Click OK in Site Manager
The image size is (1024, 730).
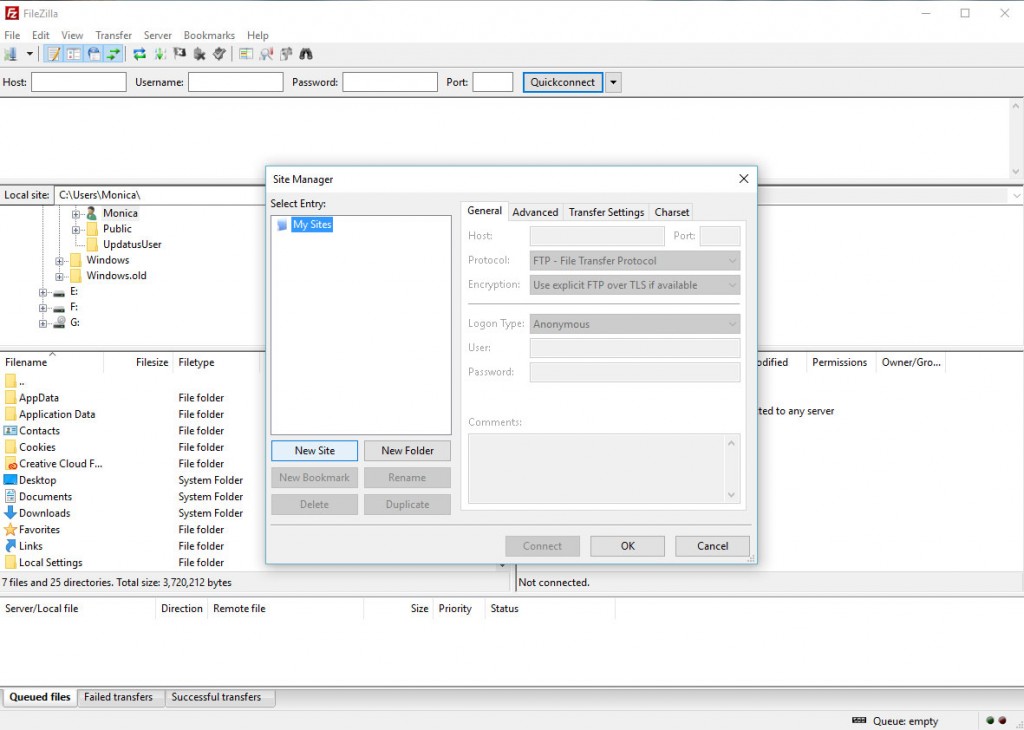628,546
